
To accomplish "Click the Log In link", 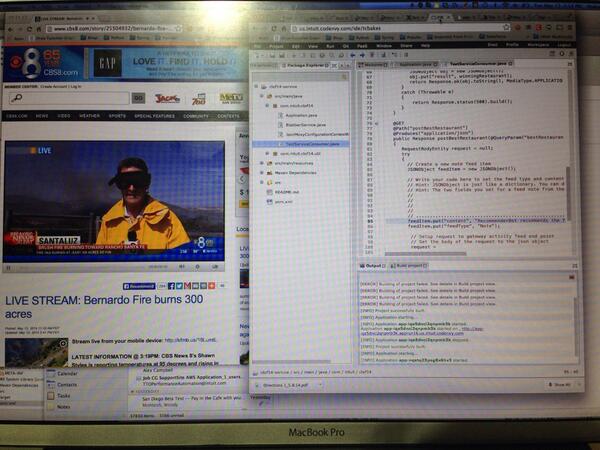I will 76,86.
